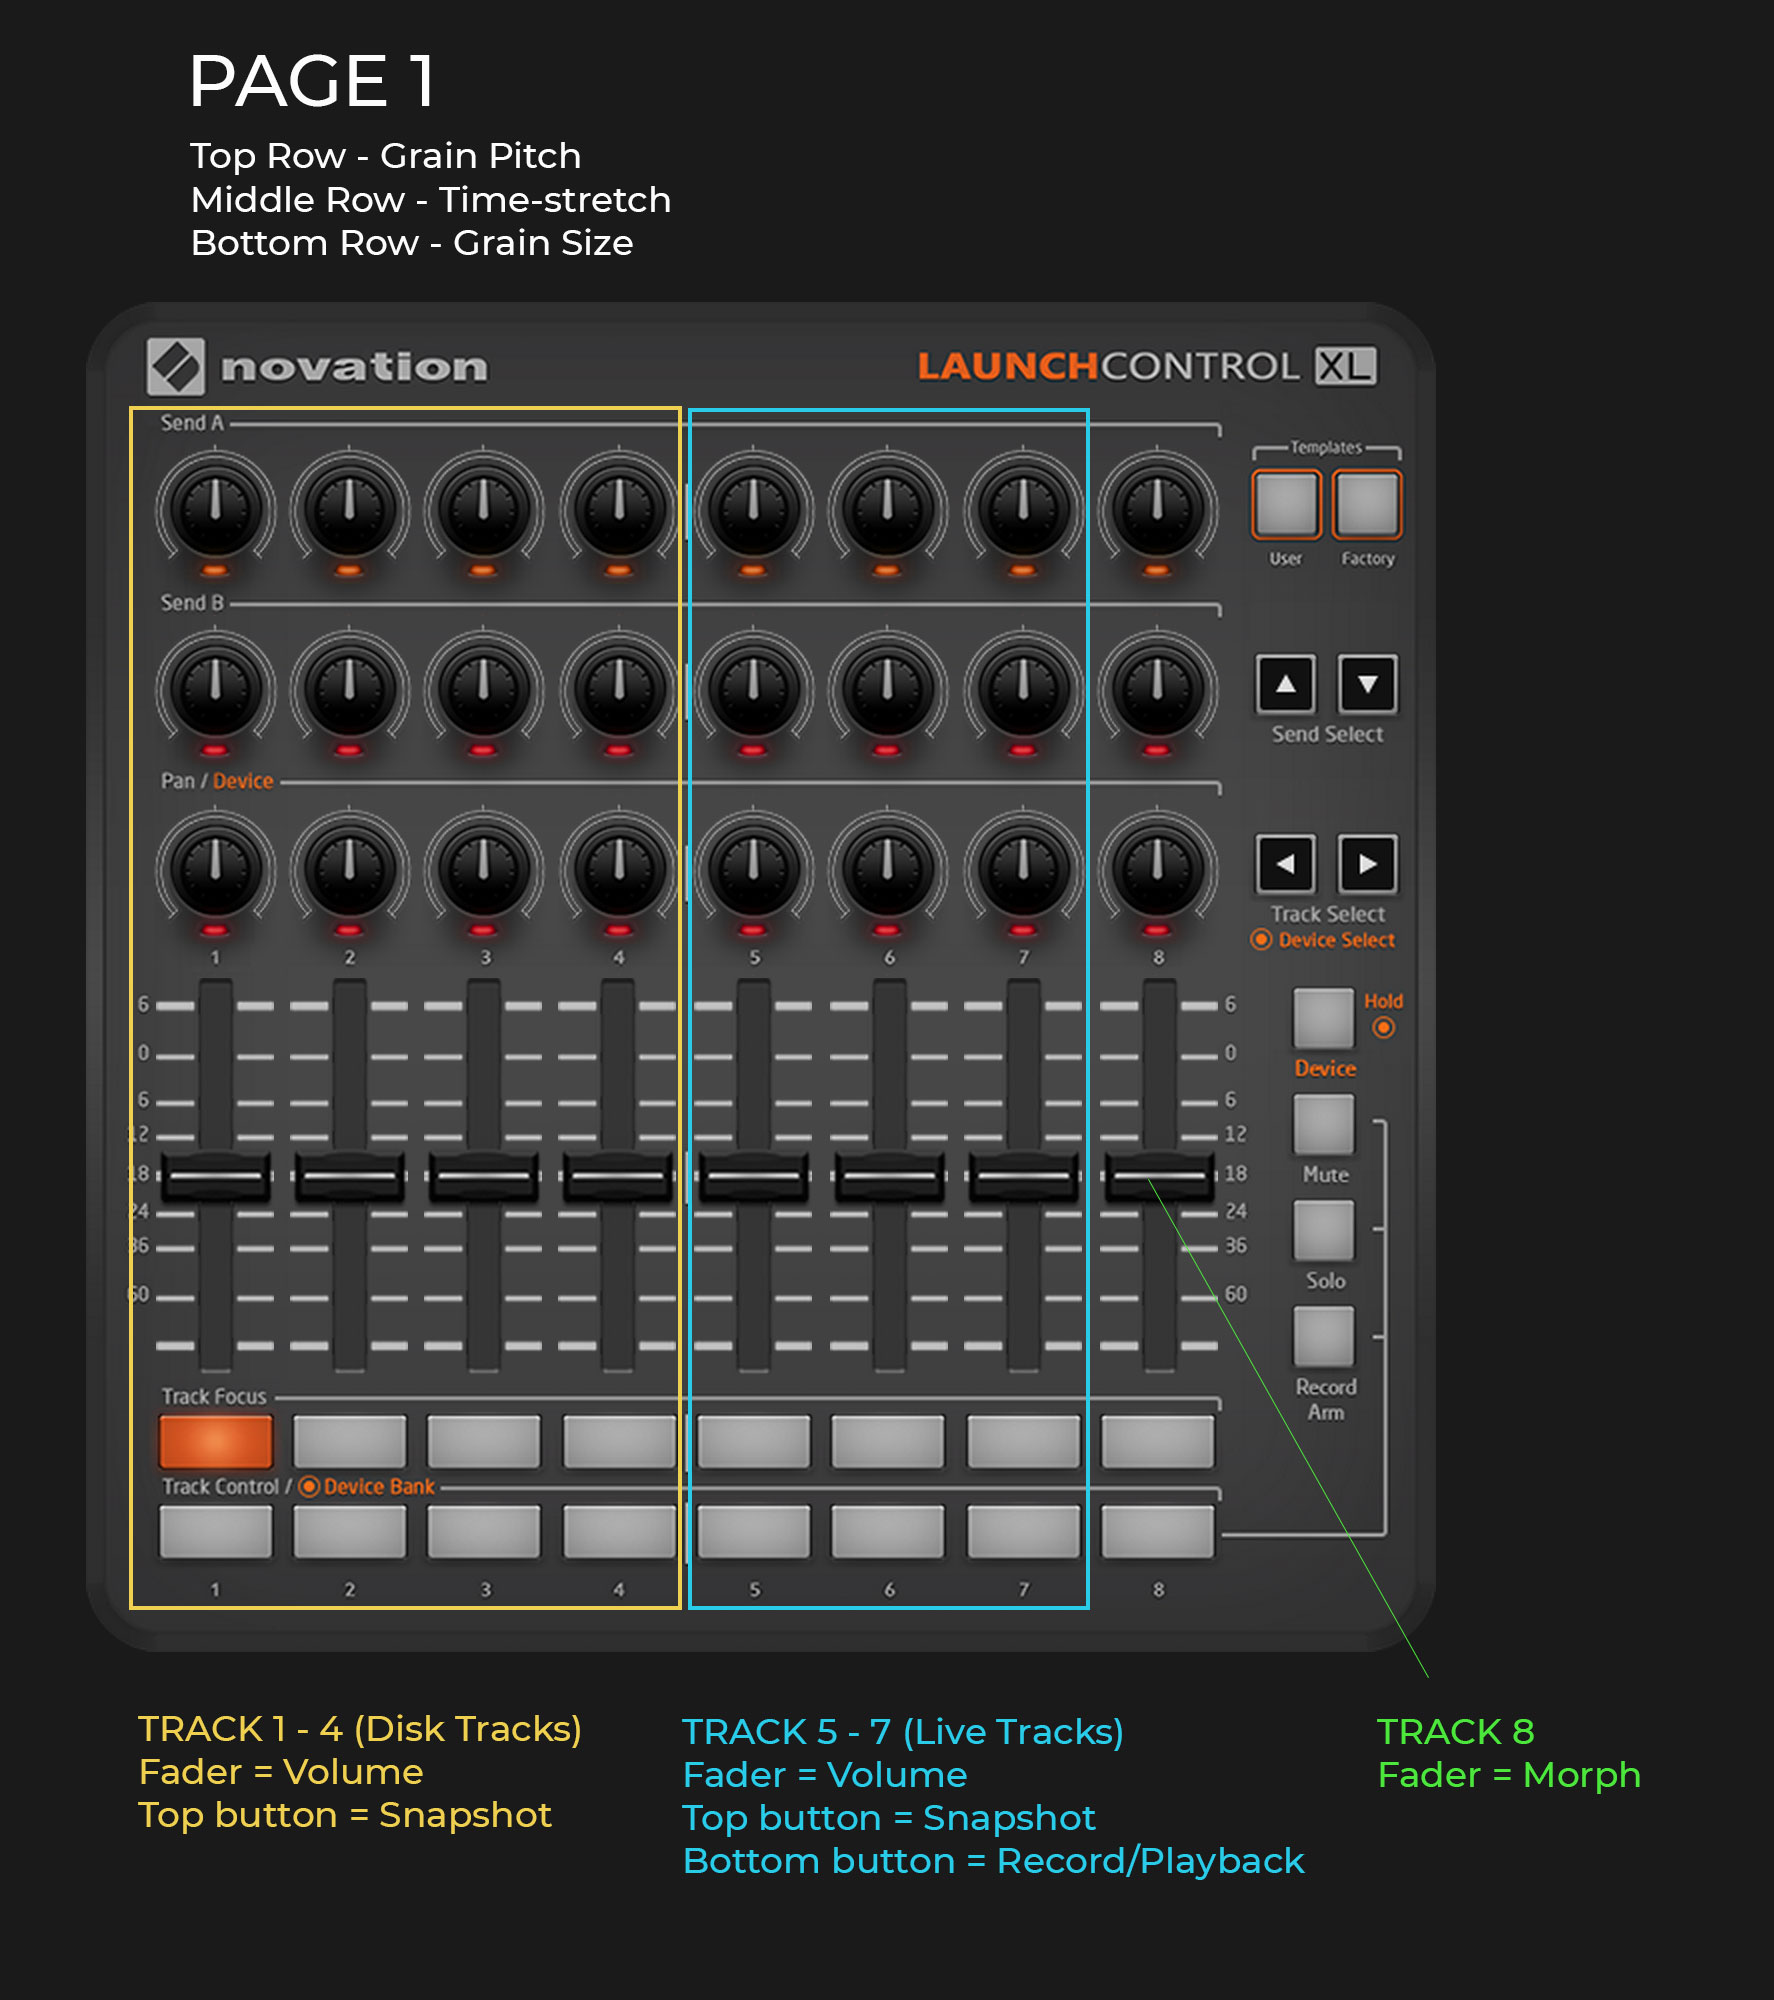Click the channel 8 Morph fader cap
This screenshot has height=2000, width=1774.
click(1159, 1177)
